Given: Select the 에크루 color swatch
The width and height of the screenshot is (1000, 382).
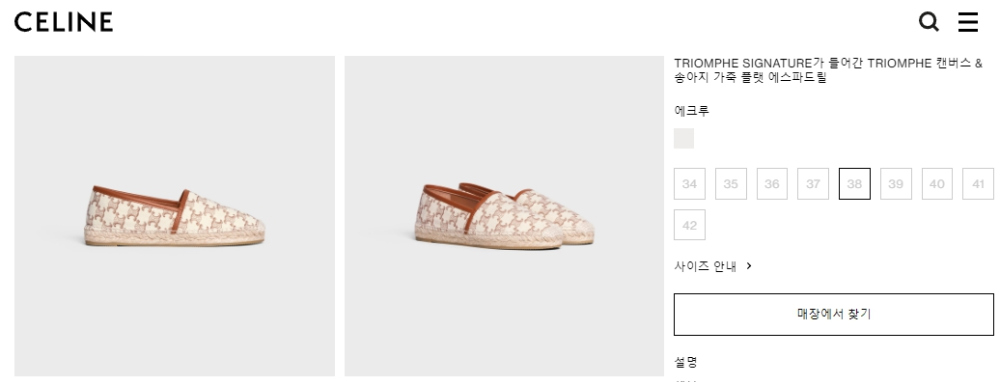Looking at the screenshot, I should click(x=684, y=138).
